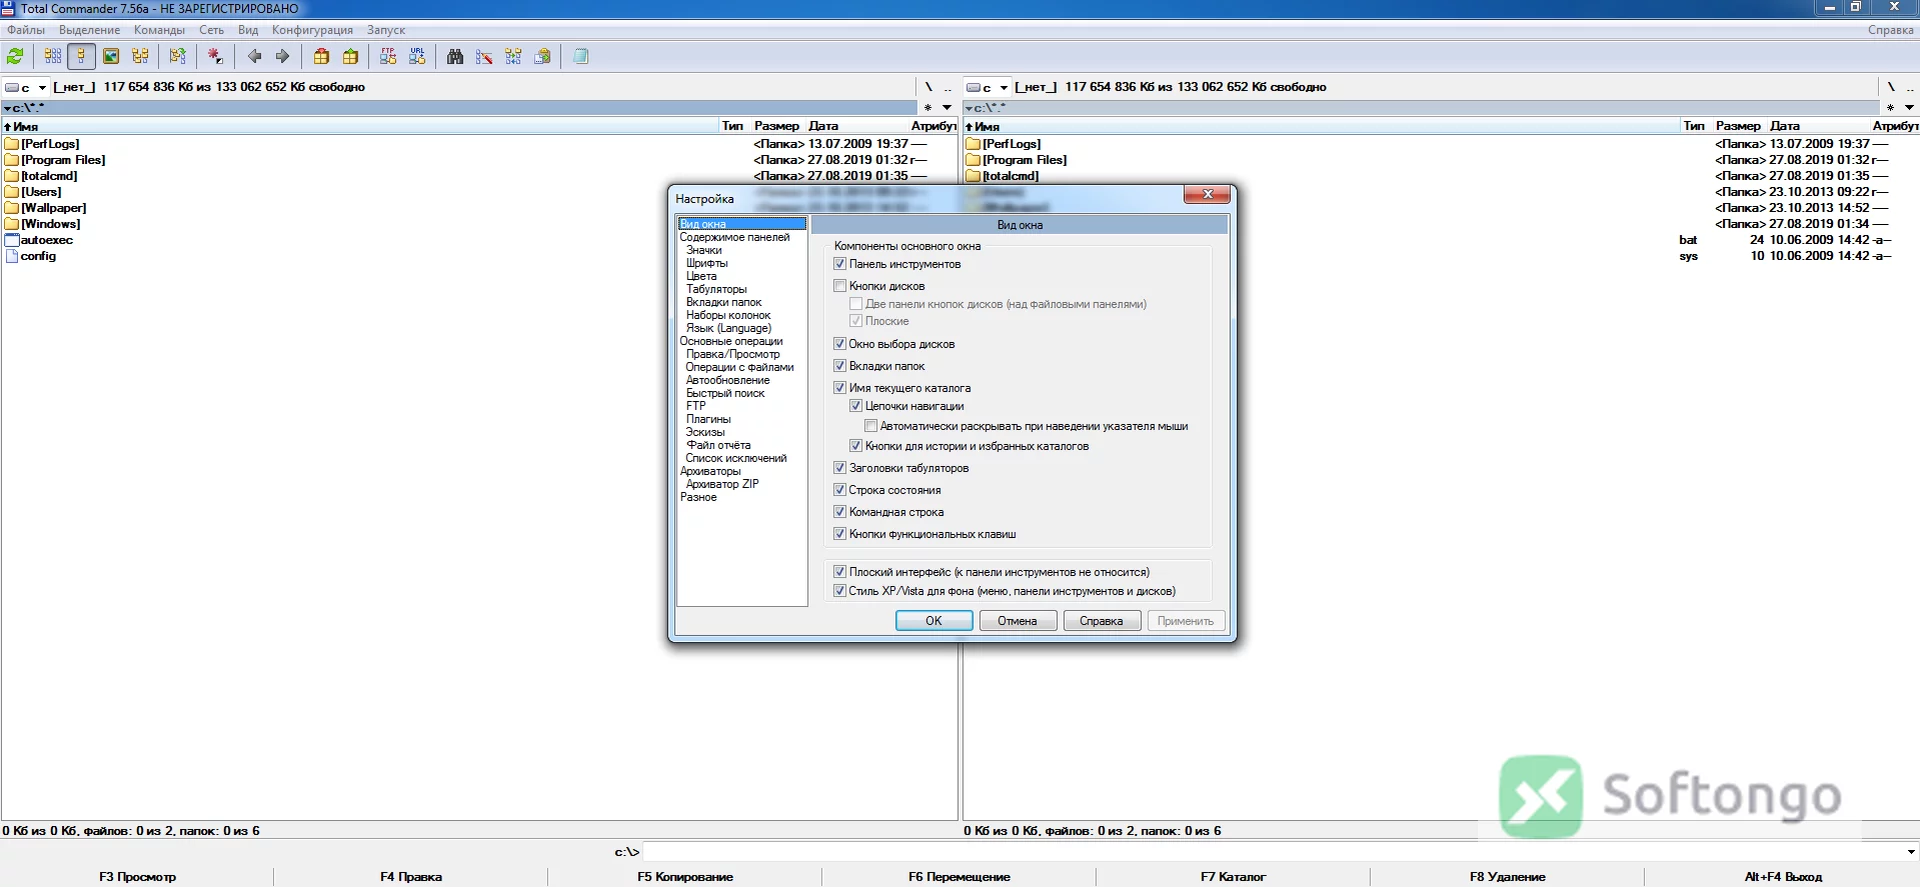This screenshot has height=887, width=1920.
Task: Open file search with the binoculars icon
Action: (455, 57)
